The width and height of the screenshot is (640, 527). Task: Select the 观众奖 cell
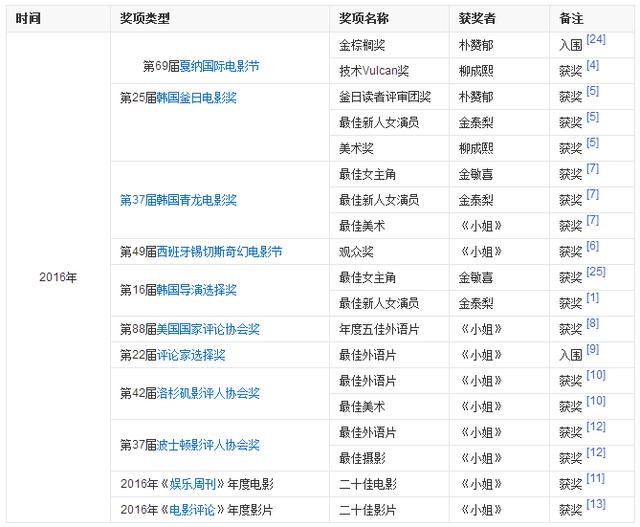click(x=389, y=251)
